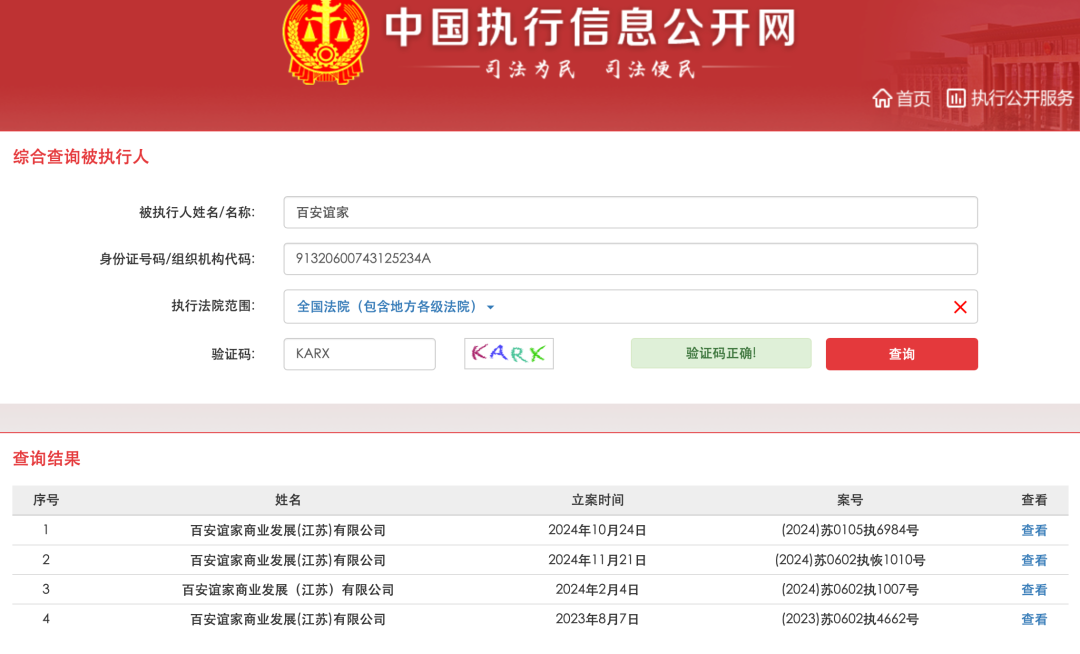Click the date 2024年11月21日
This screenshot has width=1080, height=654.
[597, 560]
